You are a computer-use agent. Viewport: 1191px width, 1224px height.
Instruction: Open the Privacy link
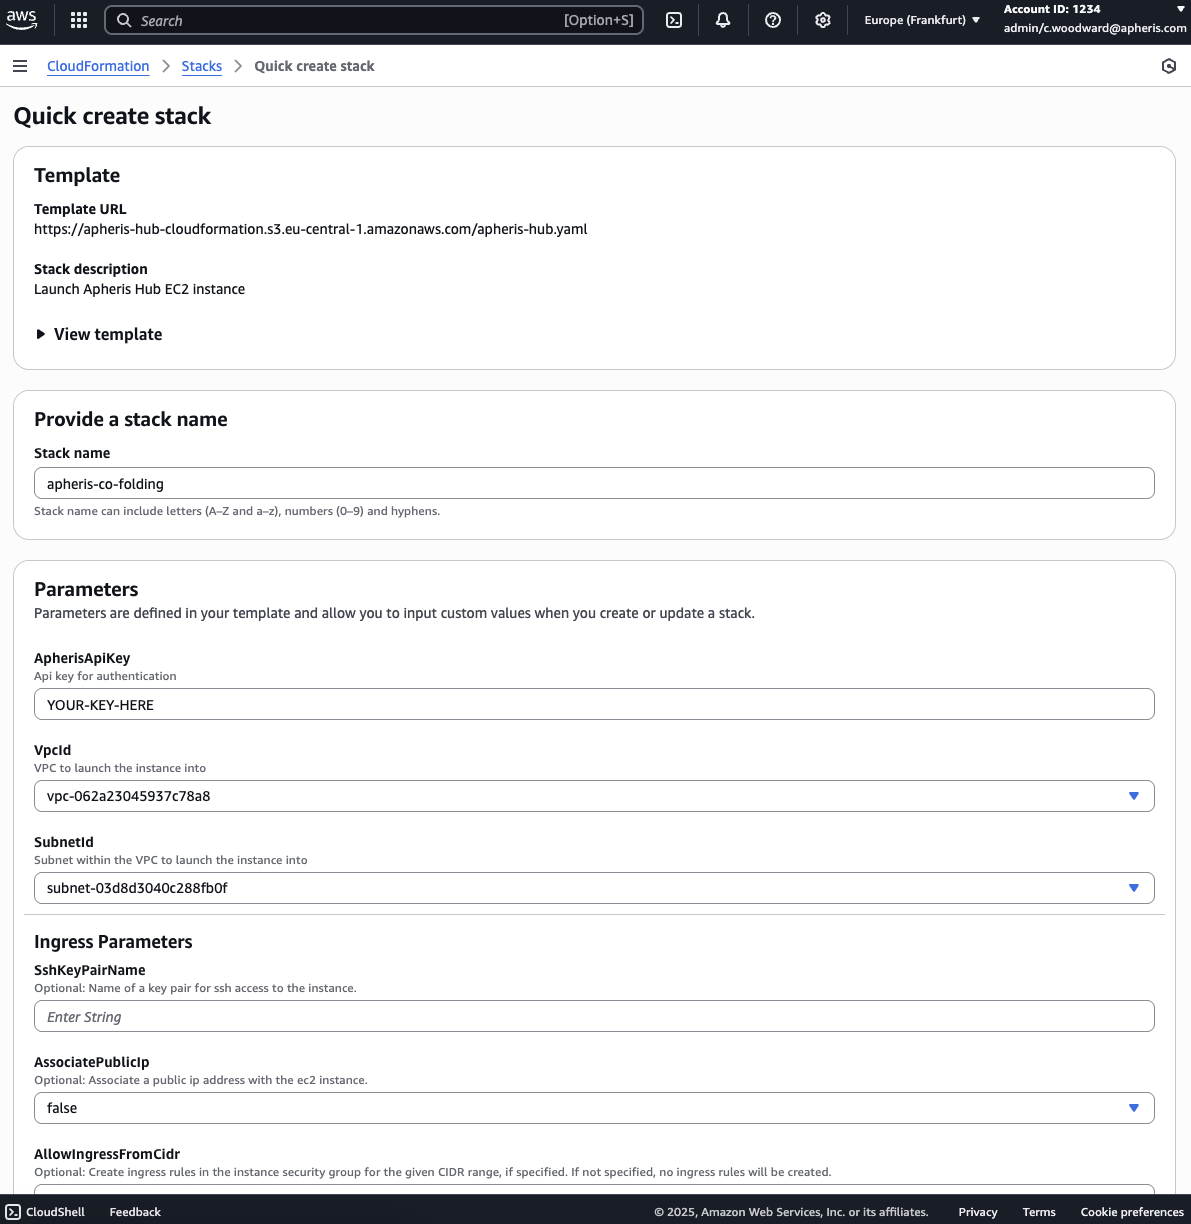click(978, 1212)
